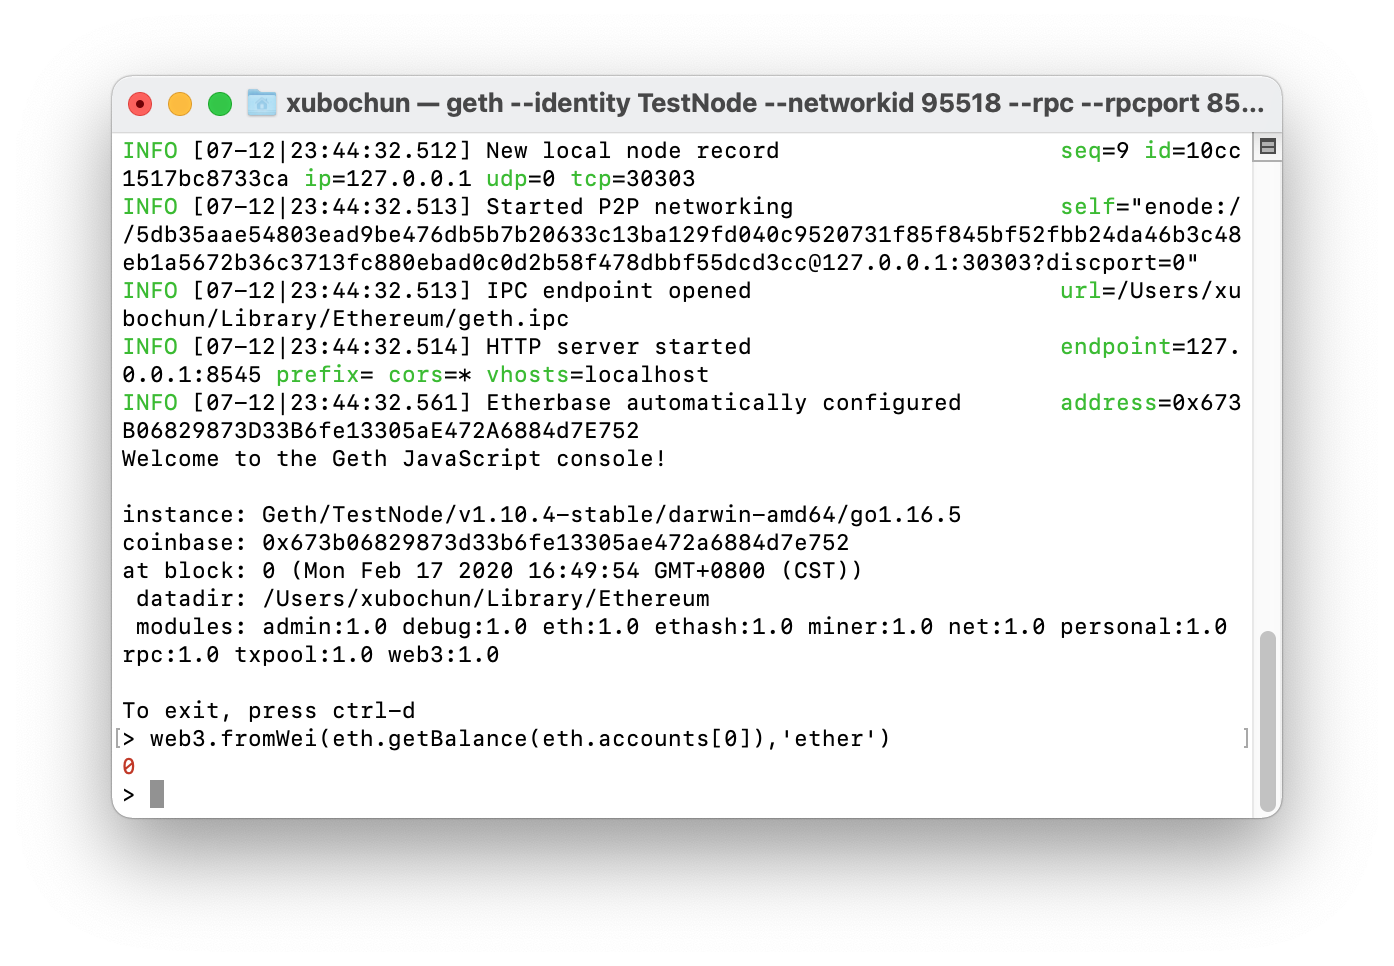Click the 'Etherbase automatically configured' message

(723, 403)
